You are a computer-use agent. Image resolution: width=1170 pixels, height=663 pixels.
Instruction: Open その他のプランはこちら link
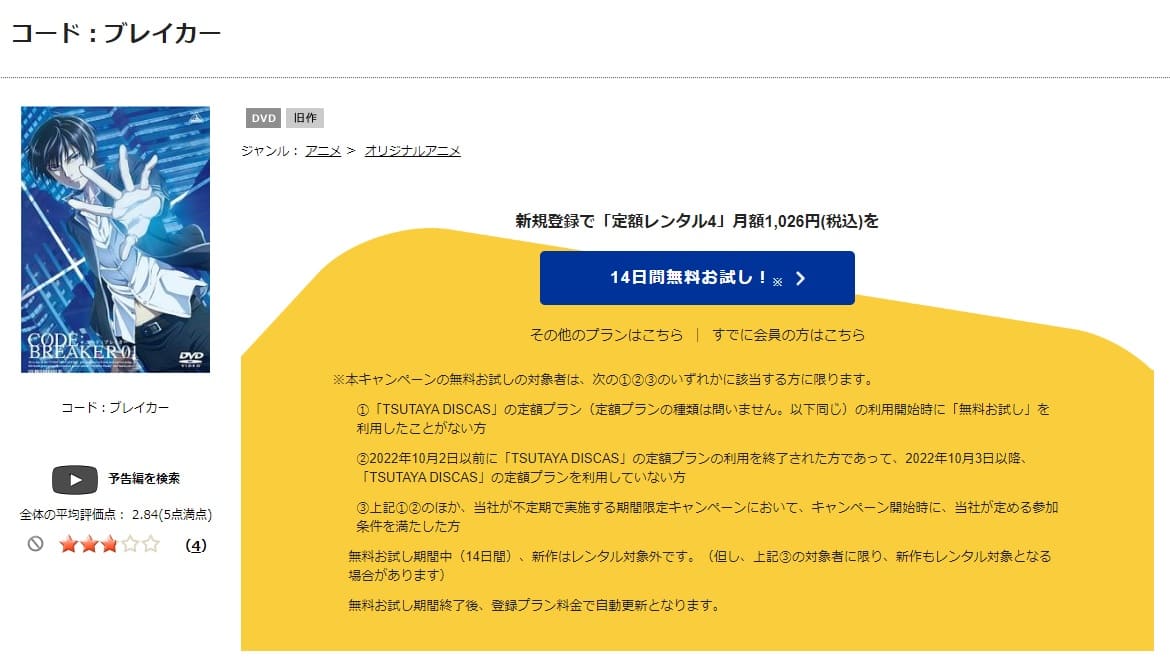coord(606,335)
